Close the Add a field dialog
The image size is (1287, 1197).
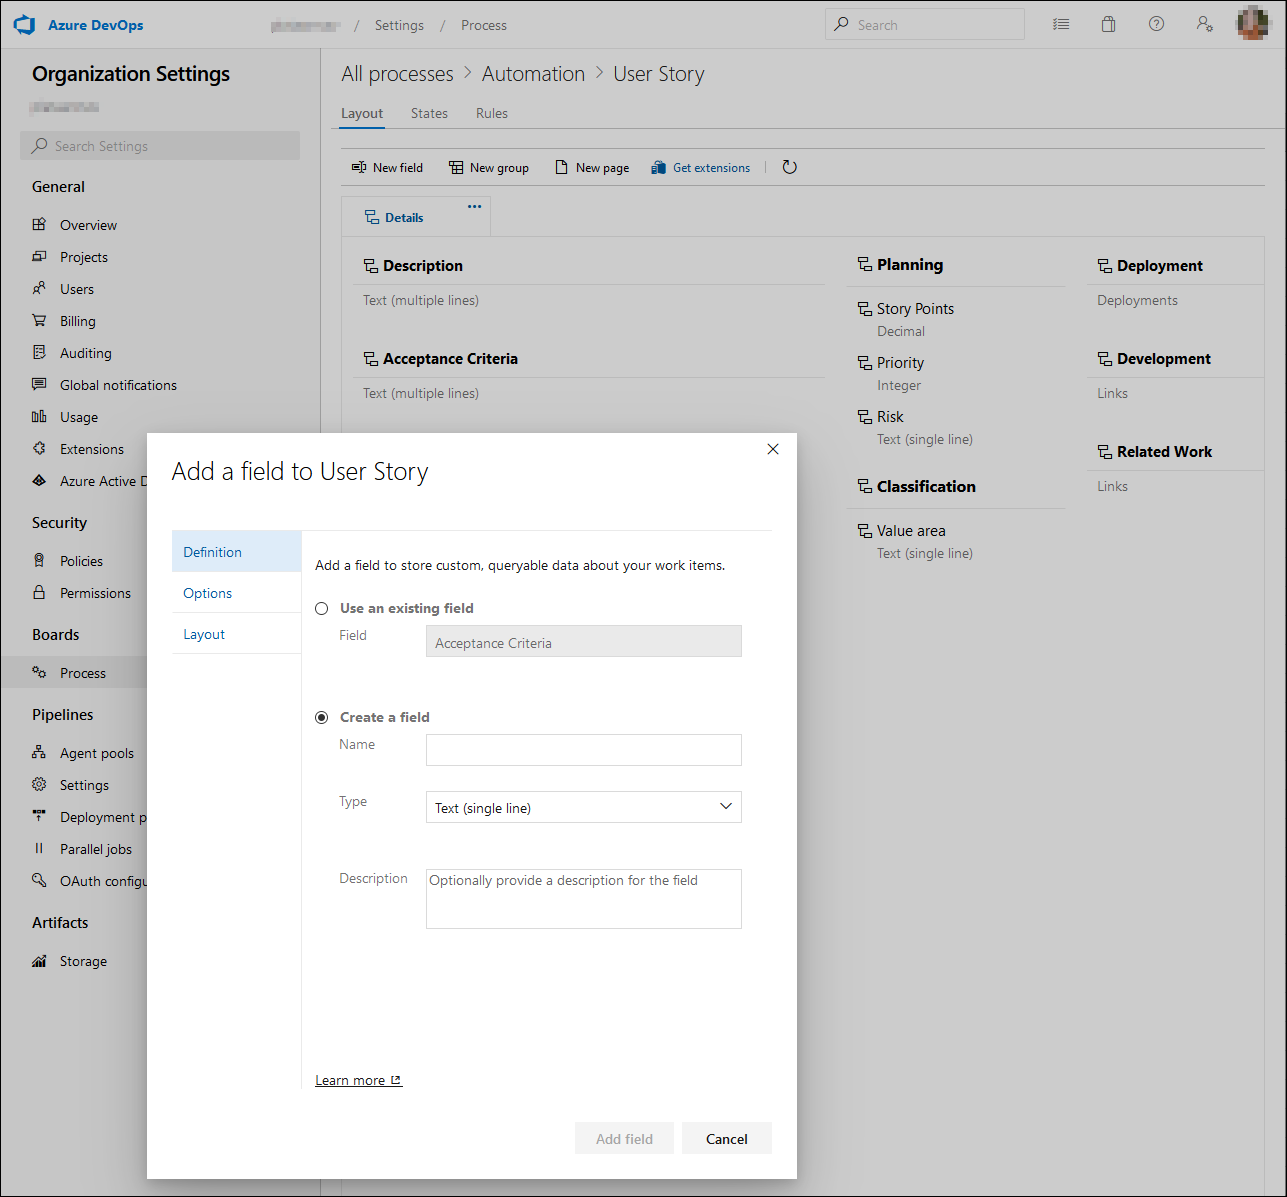click(x=773, y=449)
